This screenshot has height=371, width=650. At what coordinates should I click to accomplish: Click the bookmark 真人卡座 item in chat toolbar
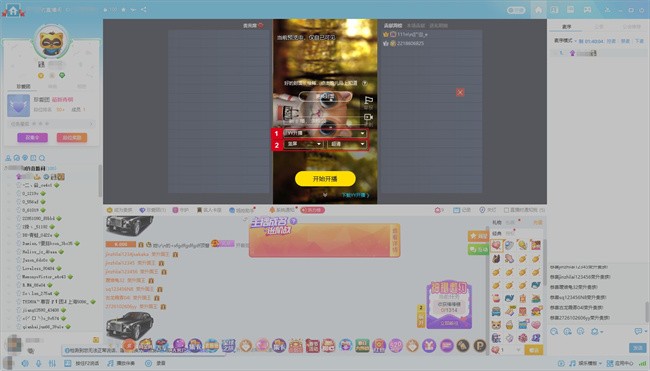[209, 210]
